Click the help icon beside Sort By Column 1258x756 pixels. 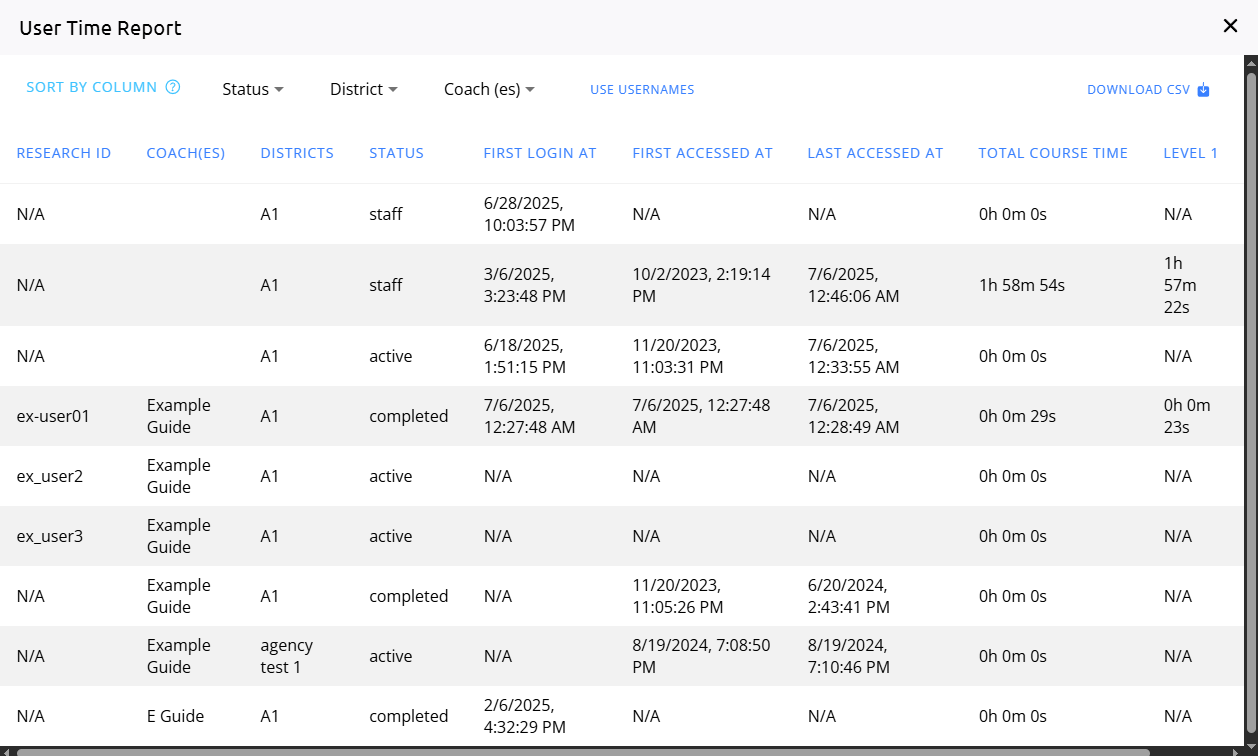(x=173, y=87)
